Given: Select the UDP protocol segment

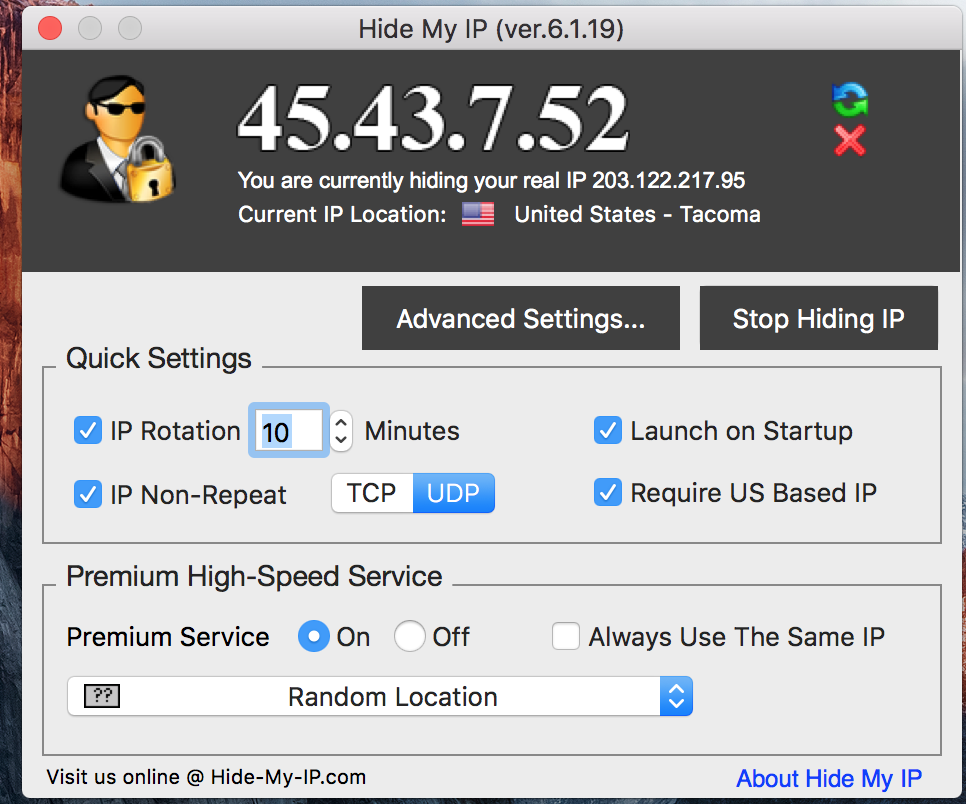Looking at the screenshot, I should click(x=453, y=493).
